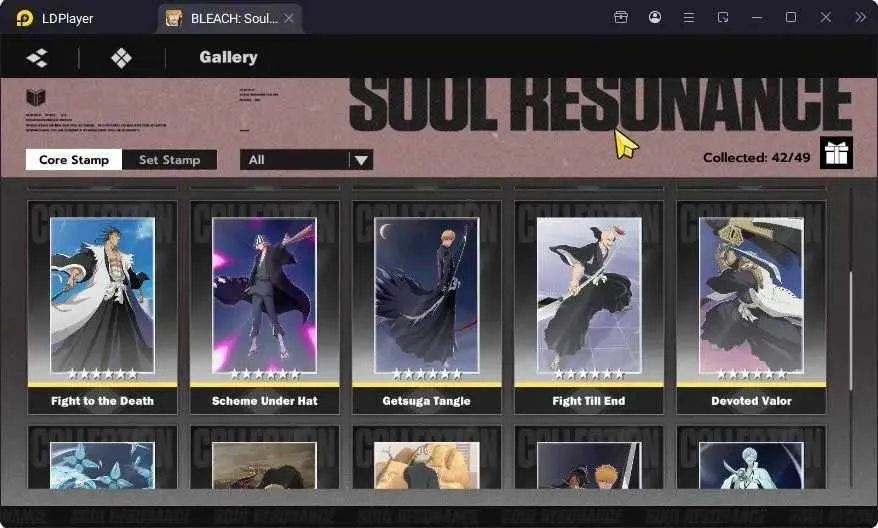Screen dimensions: 878x528
Task: Open the LDPlayer user account icon
Action: (x=655, y=17)
